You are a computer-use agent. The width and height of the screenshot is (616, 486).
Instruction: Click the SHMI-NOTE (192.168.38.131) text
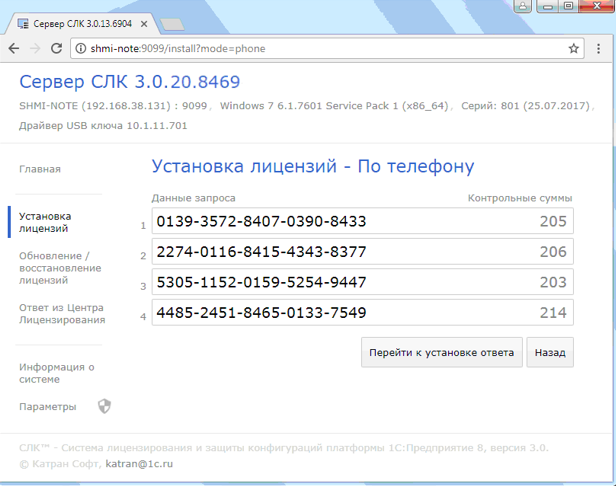[x=95, y=106]
